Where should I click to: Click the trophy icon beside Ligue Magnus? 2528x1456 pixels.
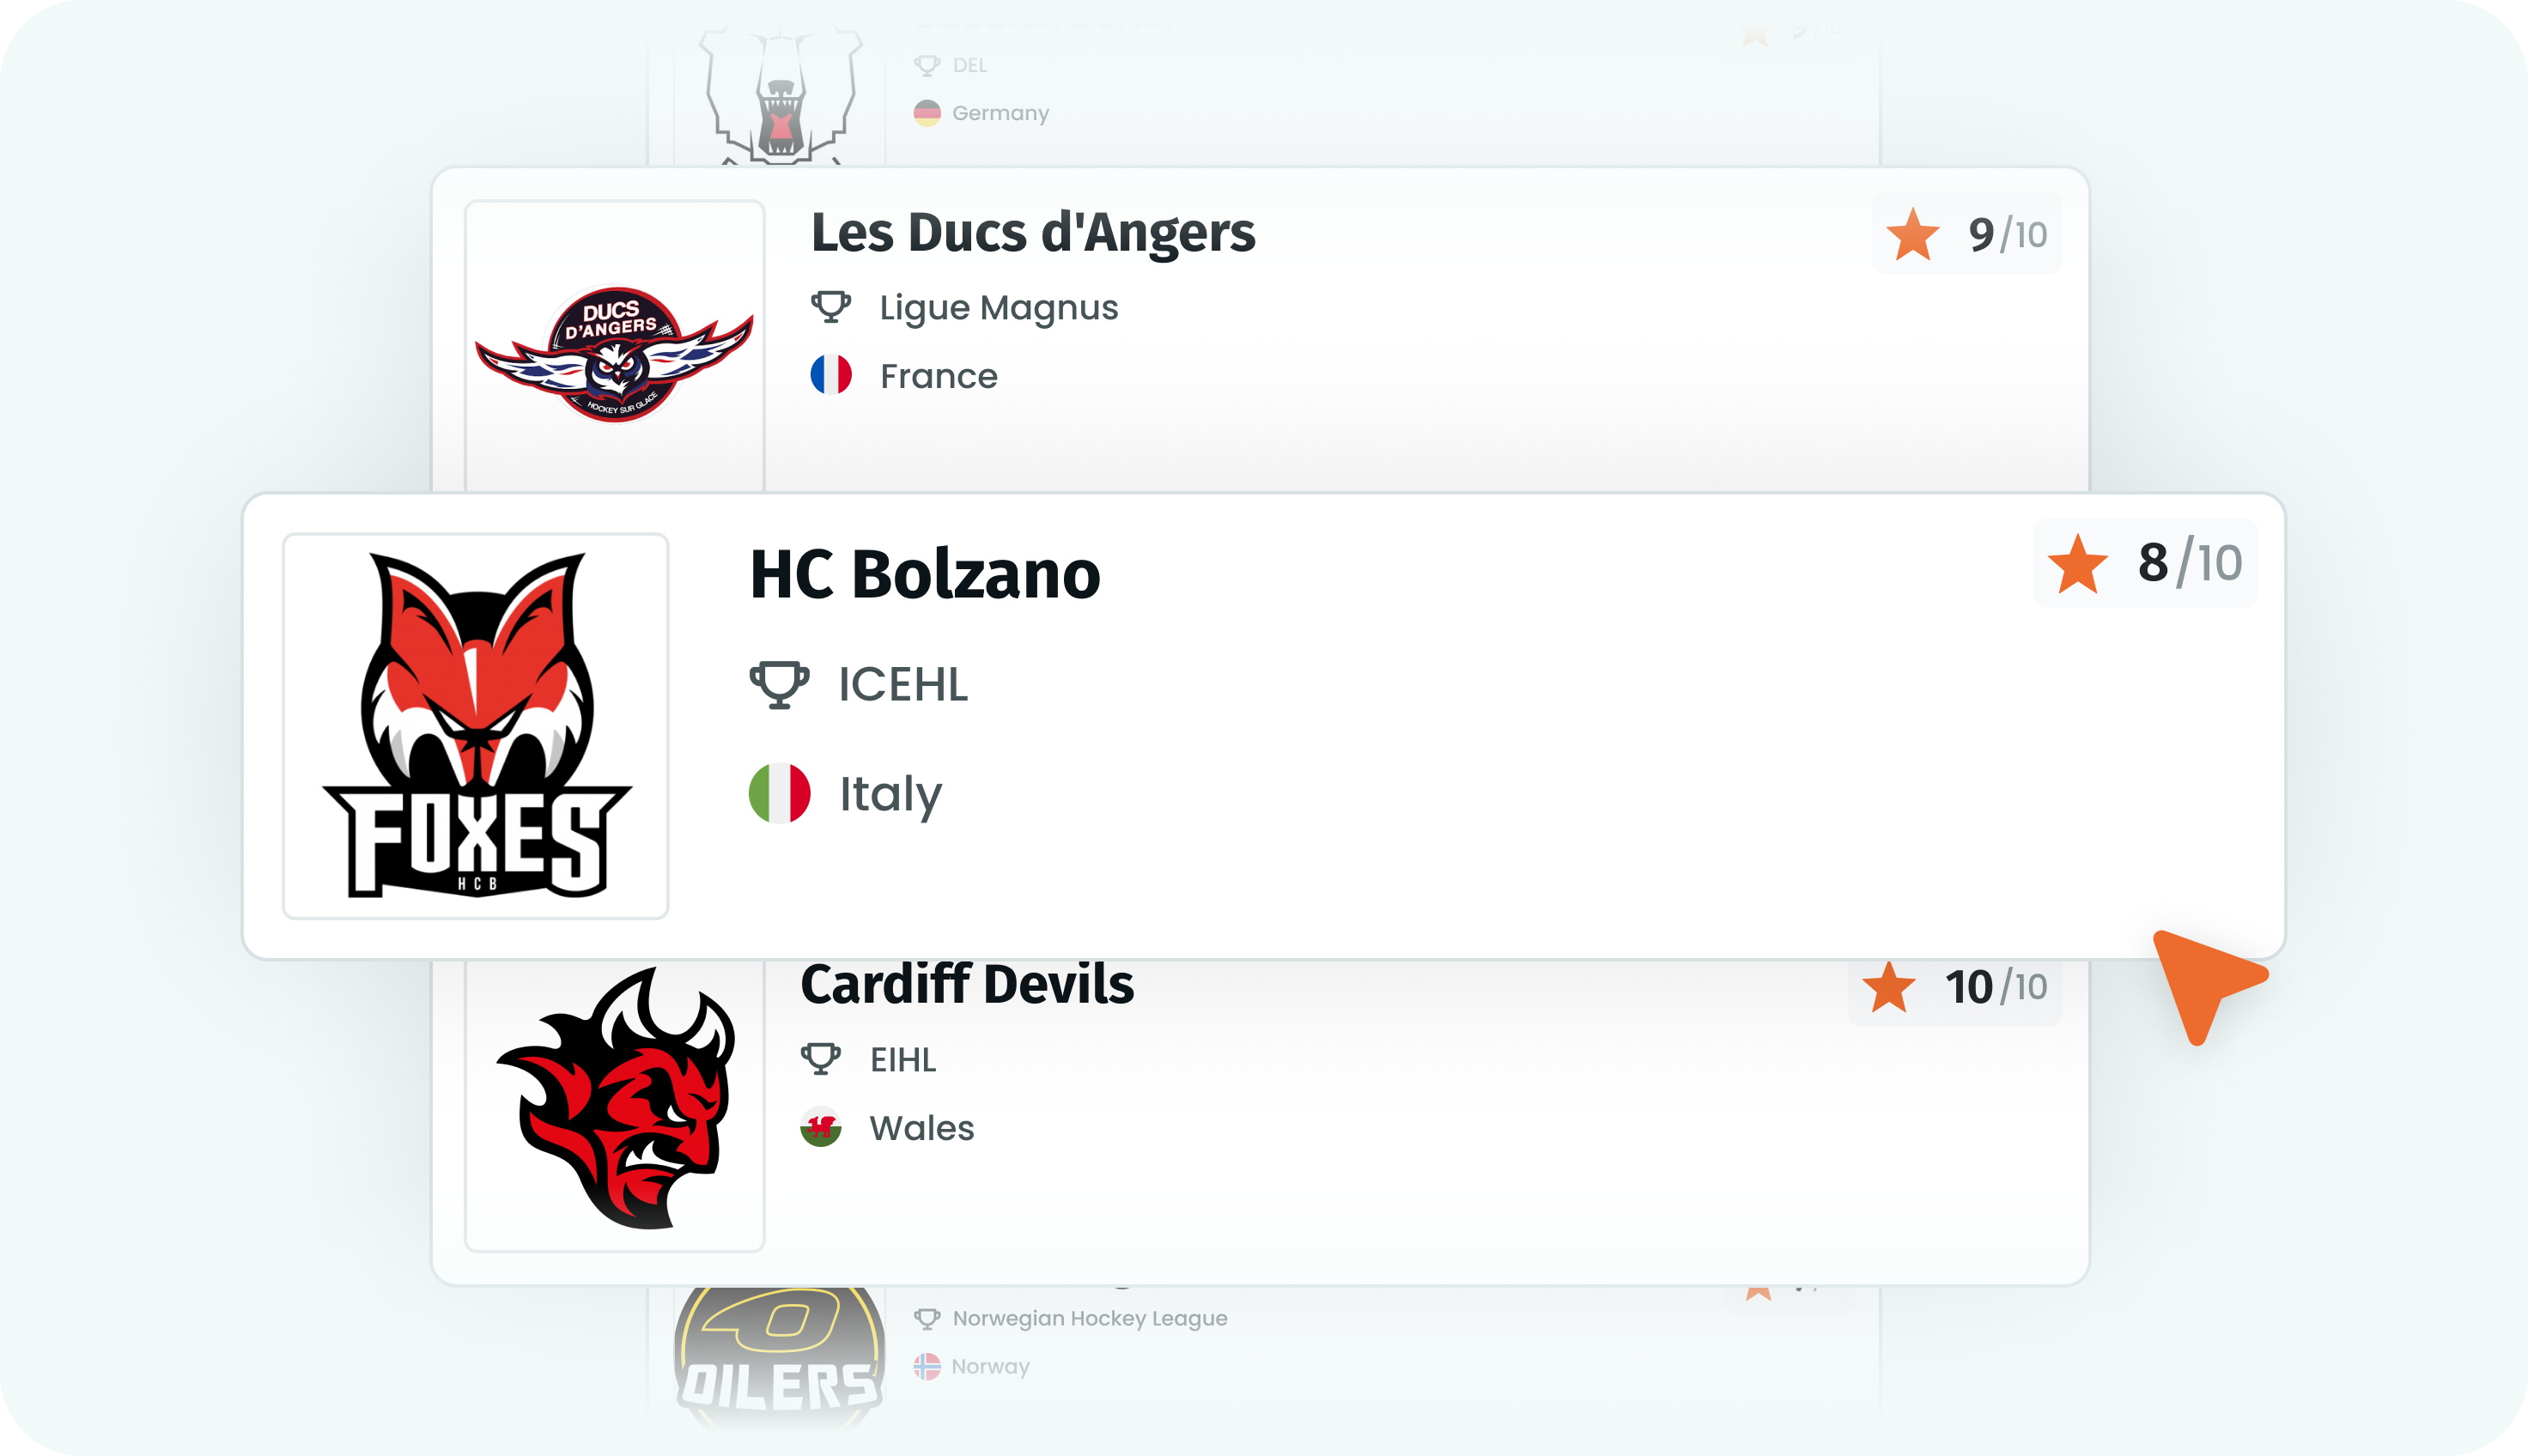tap(831, 307)
